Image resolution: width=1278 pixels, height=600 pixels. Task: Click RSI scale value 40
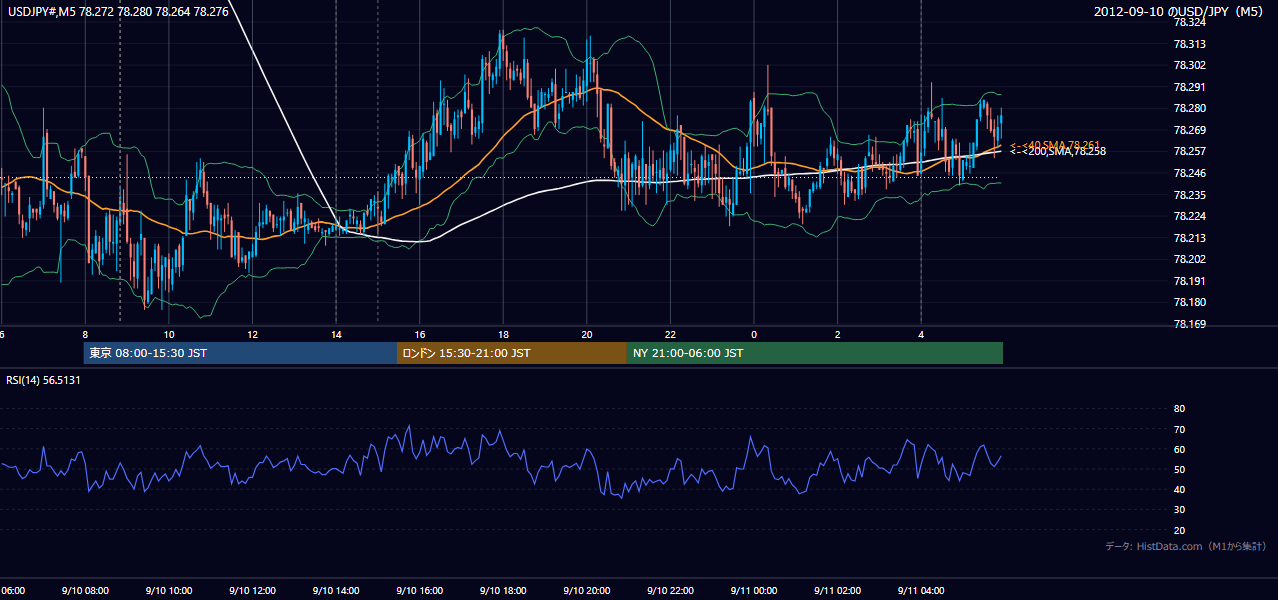pyautogui.click(x=1179, y=489)
